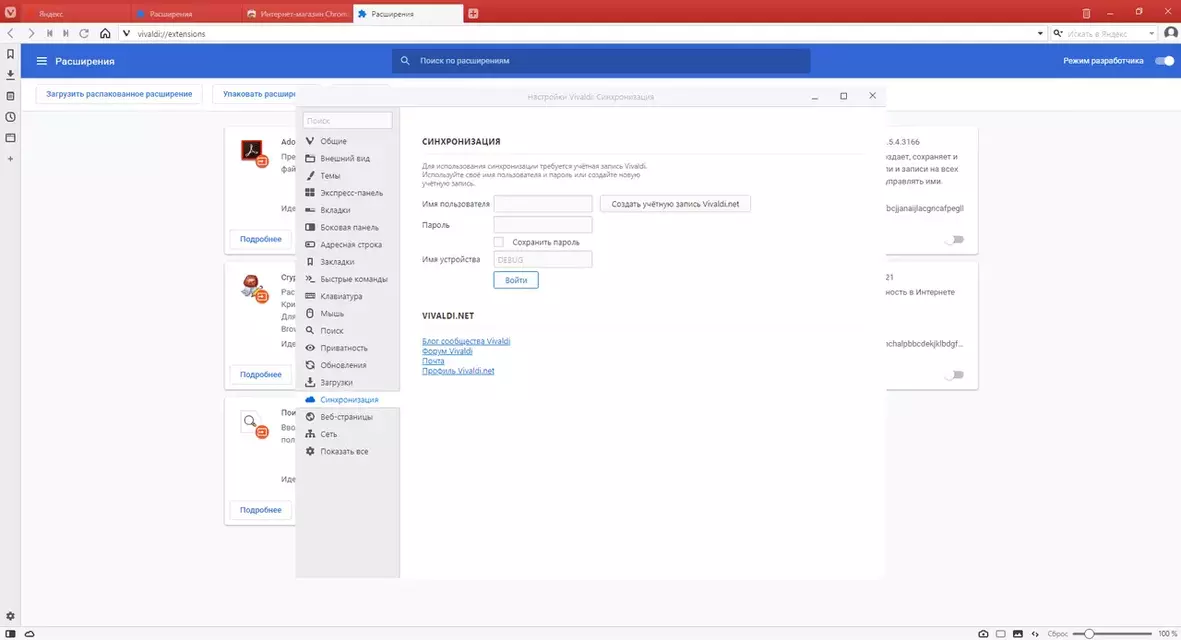Expand the address bar dropdown arrow
The height and width of the screenshot is (640, 1181).
(x=1040, y=33)
